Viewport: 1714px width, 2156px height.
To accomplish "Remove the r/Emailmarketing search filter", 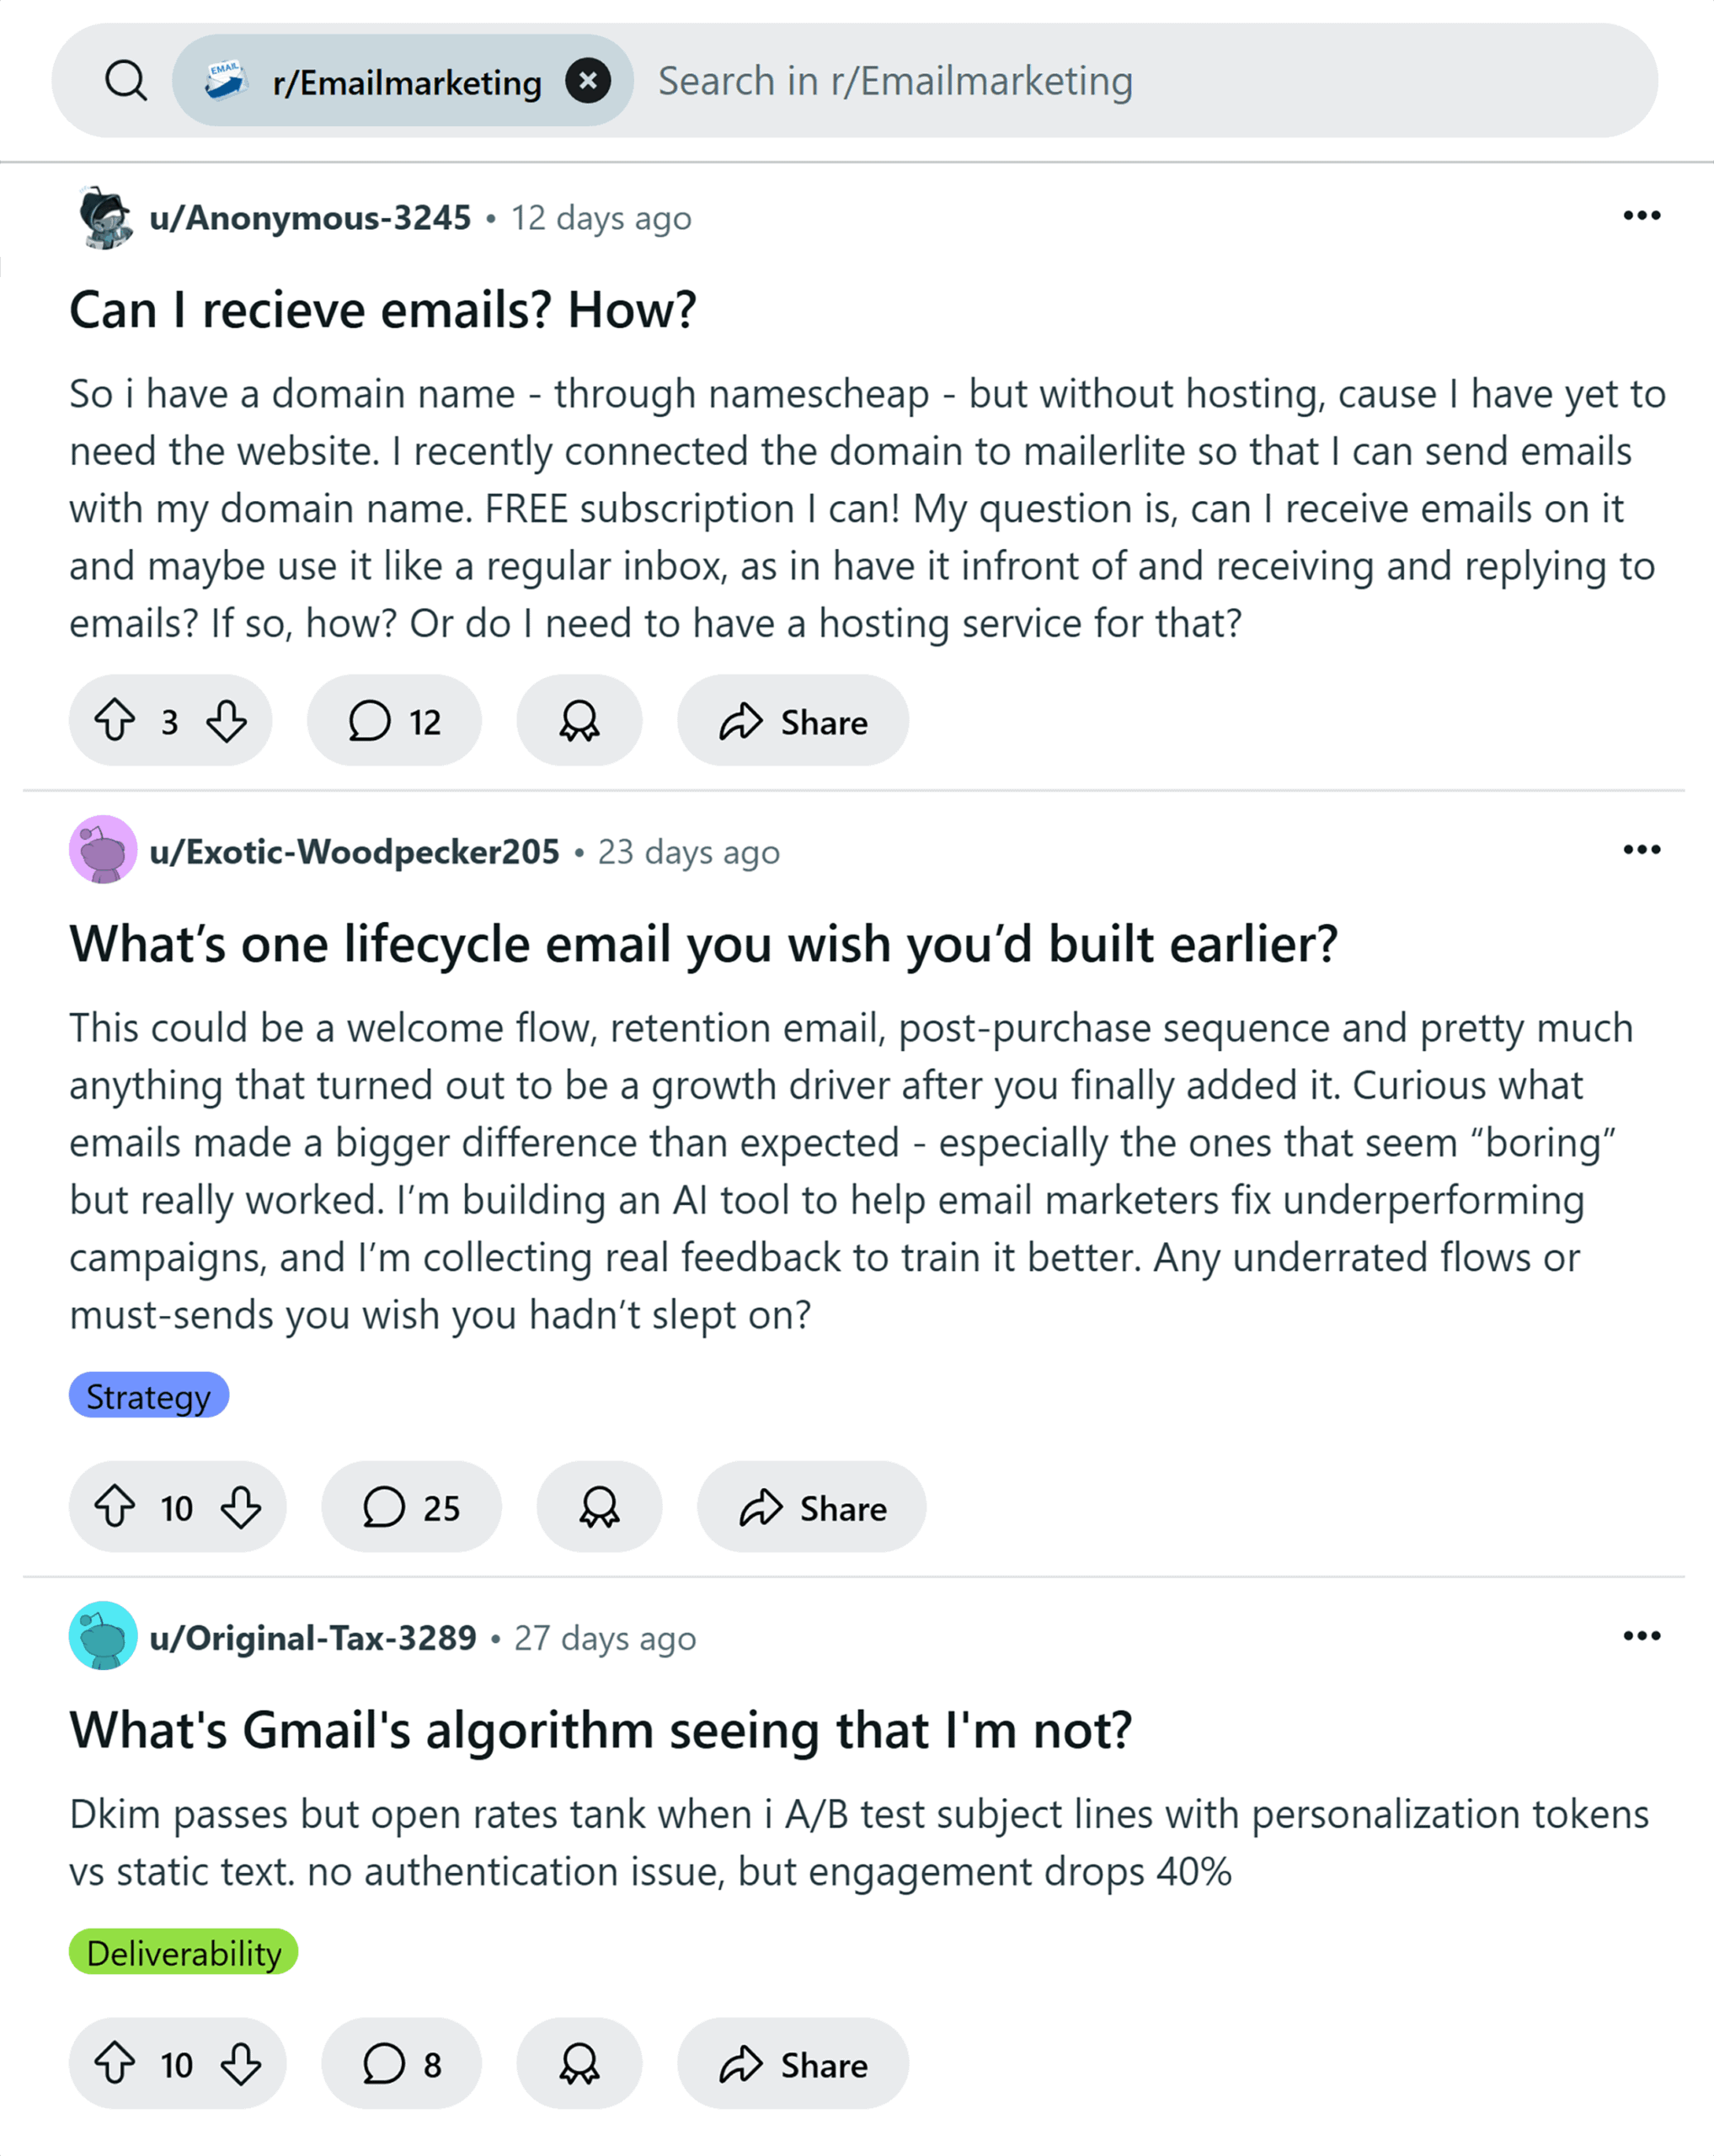I will coord(588,81).
